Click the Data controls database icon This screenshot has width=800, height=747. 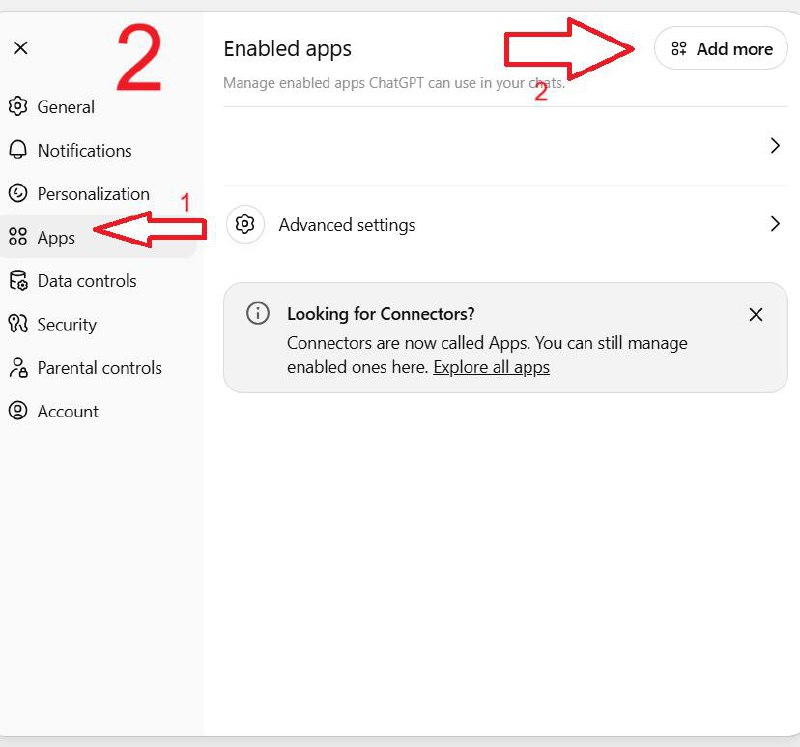tap(18, 281)
